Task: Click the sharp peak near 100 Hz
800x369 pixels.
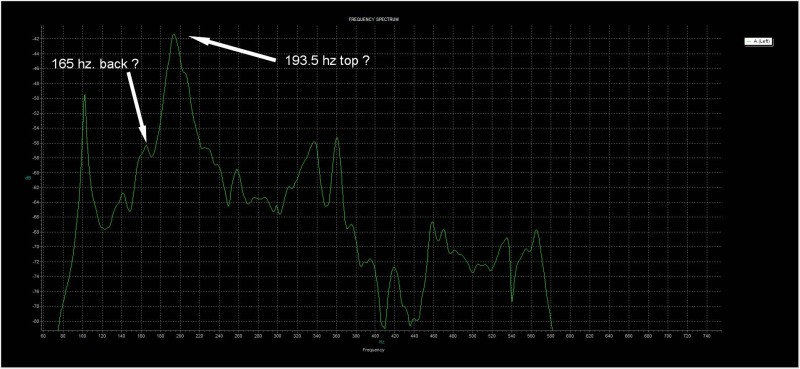Action: point(85,96)
